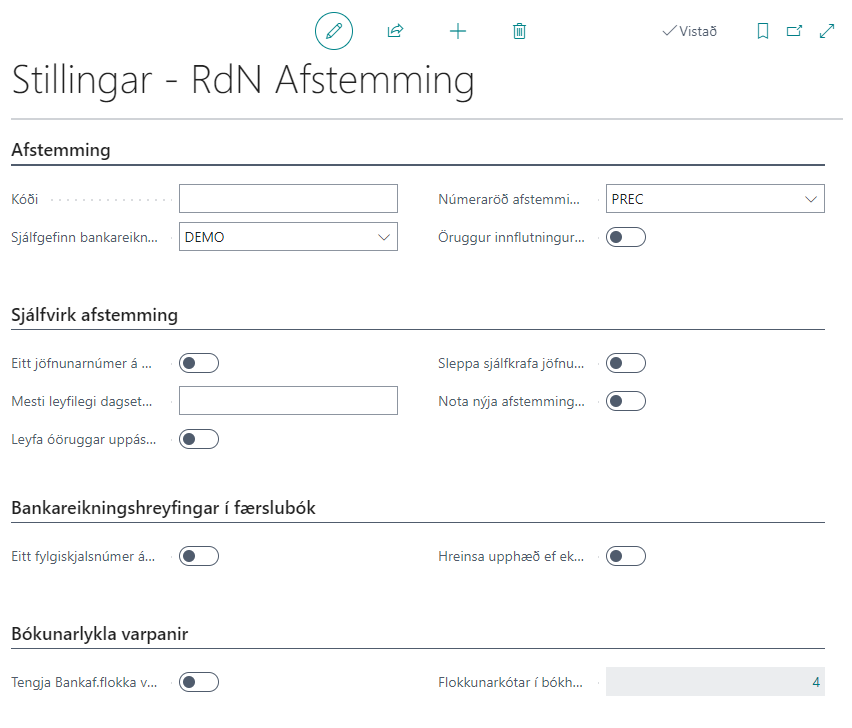This screenshot has width=852, height=728.
Task: Click the expand to full screen icon
Action: click(827, 31)
